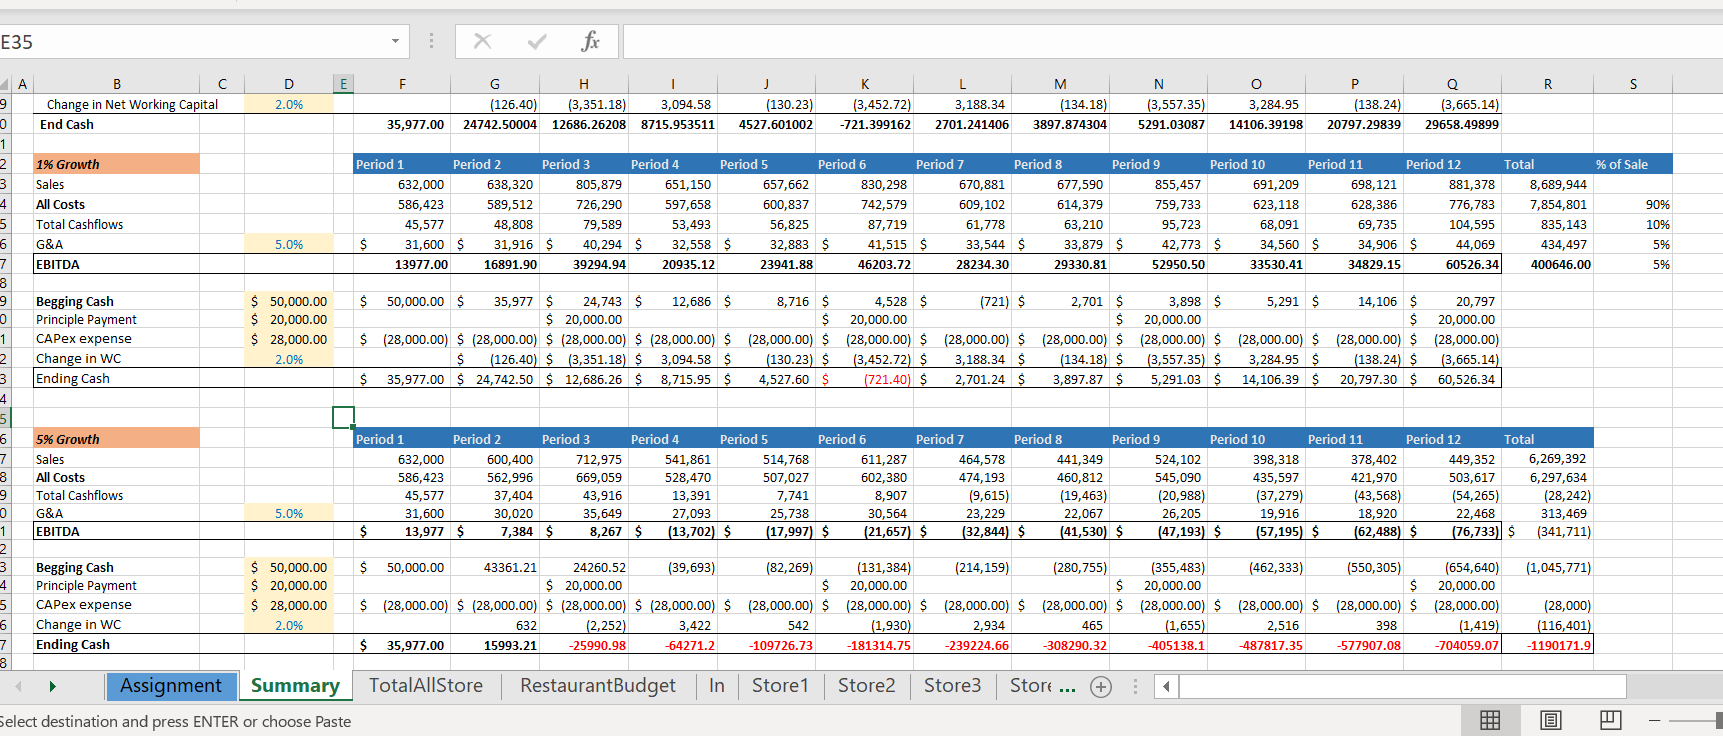
Task: Click the '5% Growth' label cell
Action: tap(117, 439)
